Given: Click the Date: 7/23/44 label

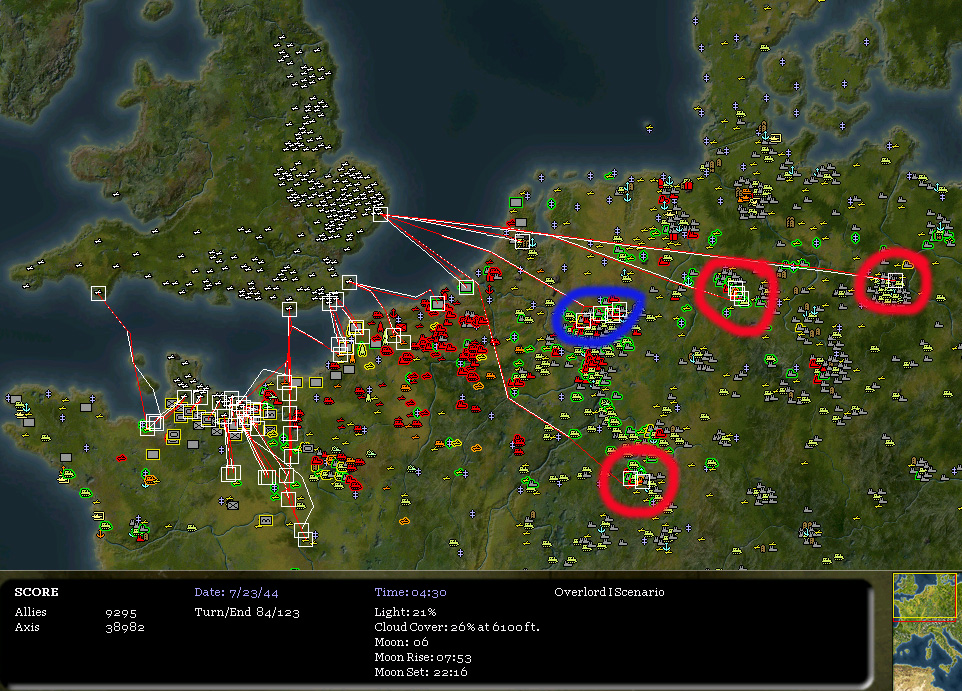Looking at the screenshot, I should (x=236, y=593).
